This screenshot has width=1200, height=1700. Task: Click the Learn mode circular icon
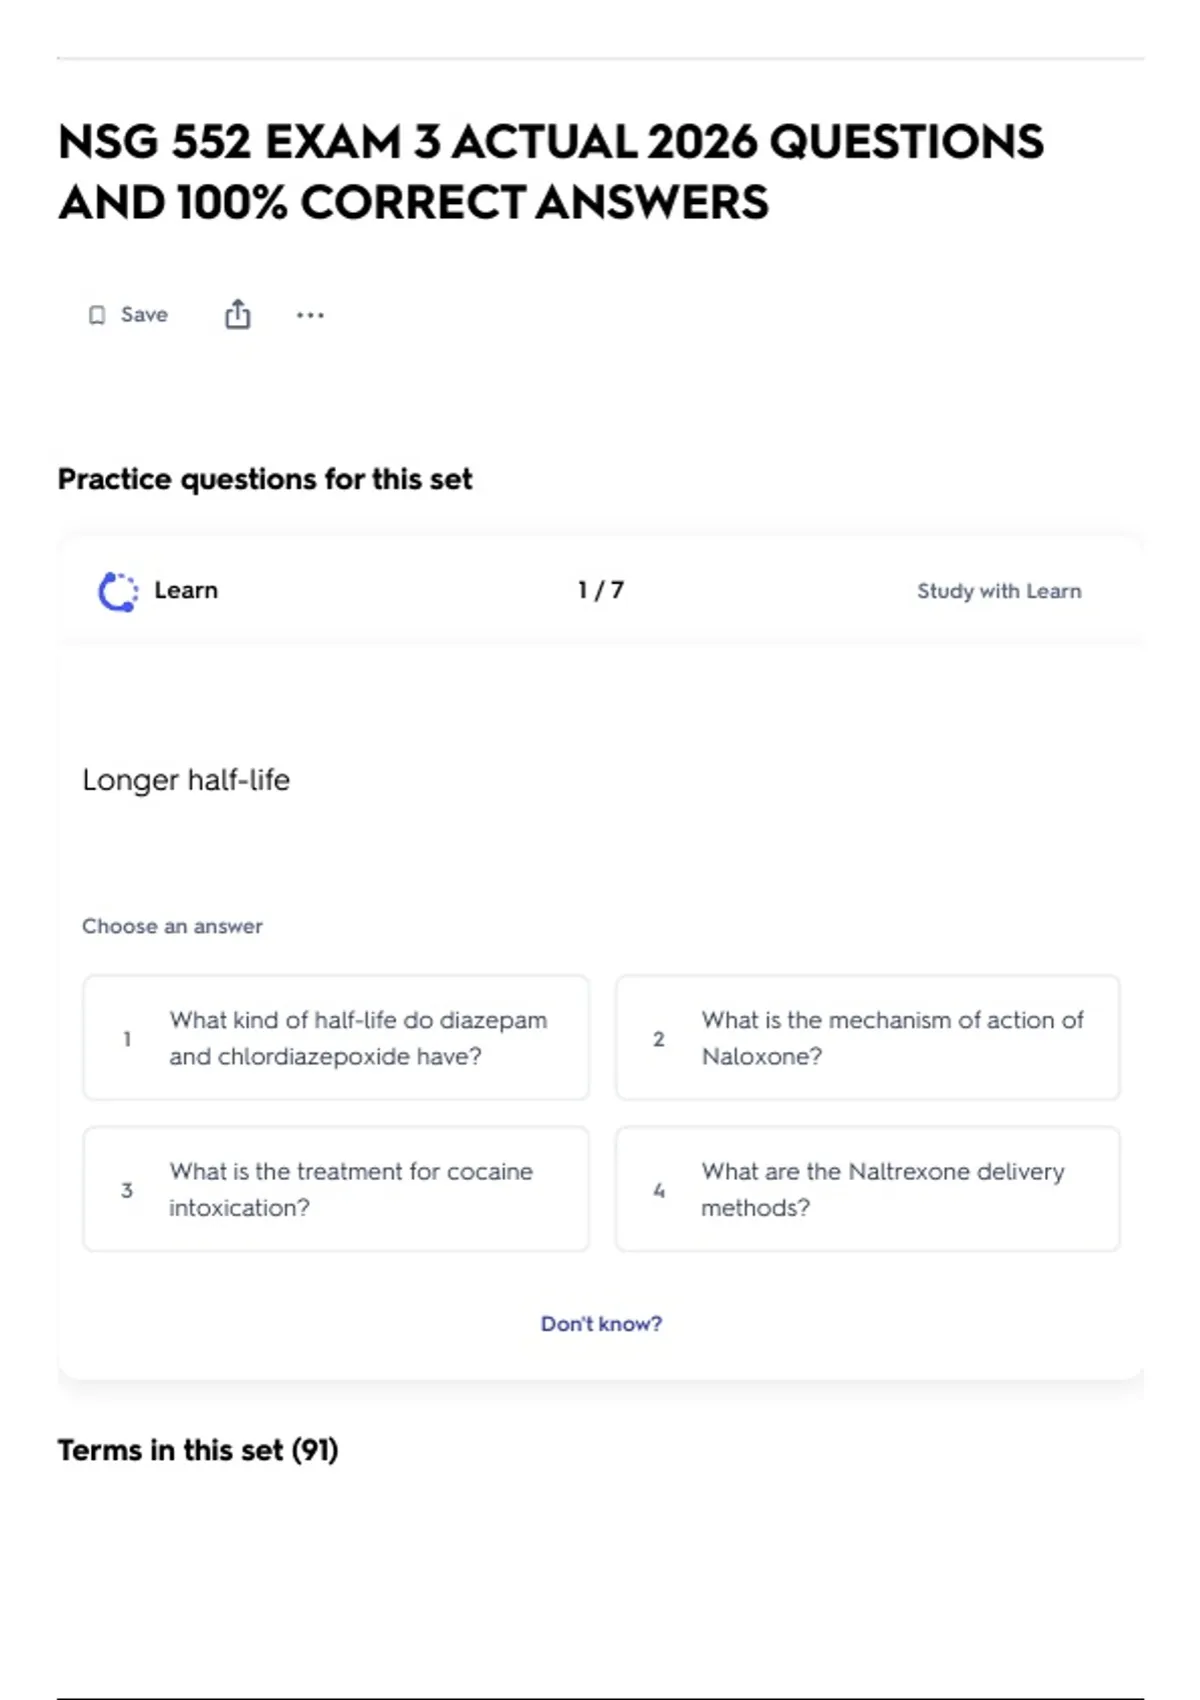click(x=118, y=591)
